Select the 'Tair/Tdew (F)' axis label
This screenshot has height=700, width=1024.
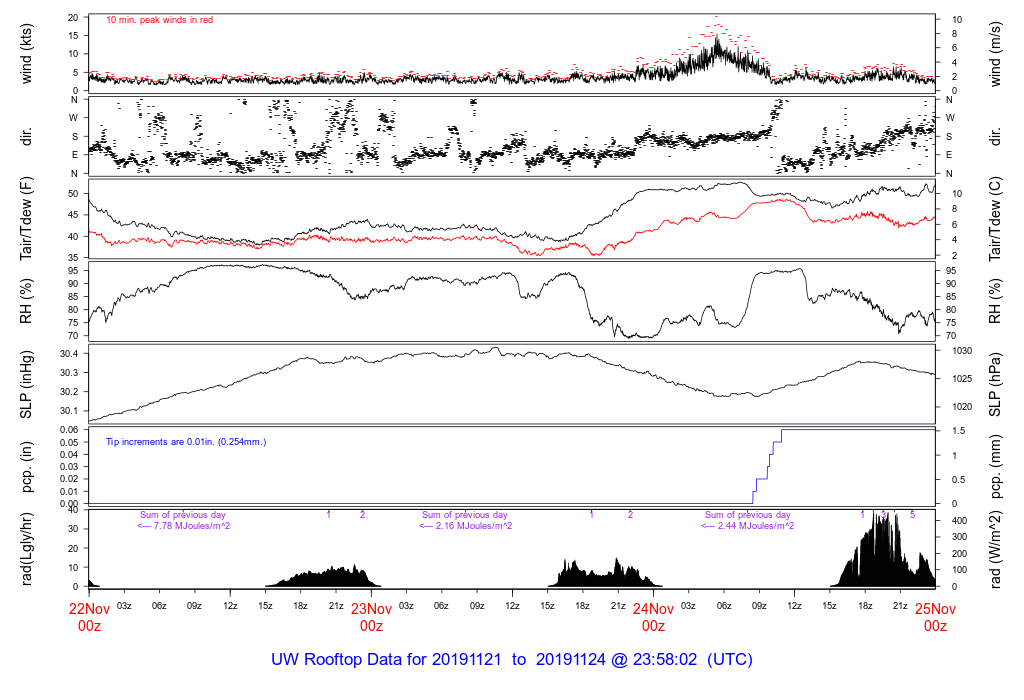[x=26, y=219]
